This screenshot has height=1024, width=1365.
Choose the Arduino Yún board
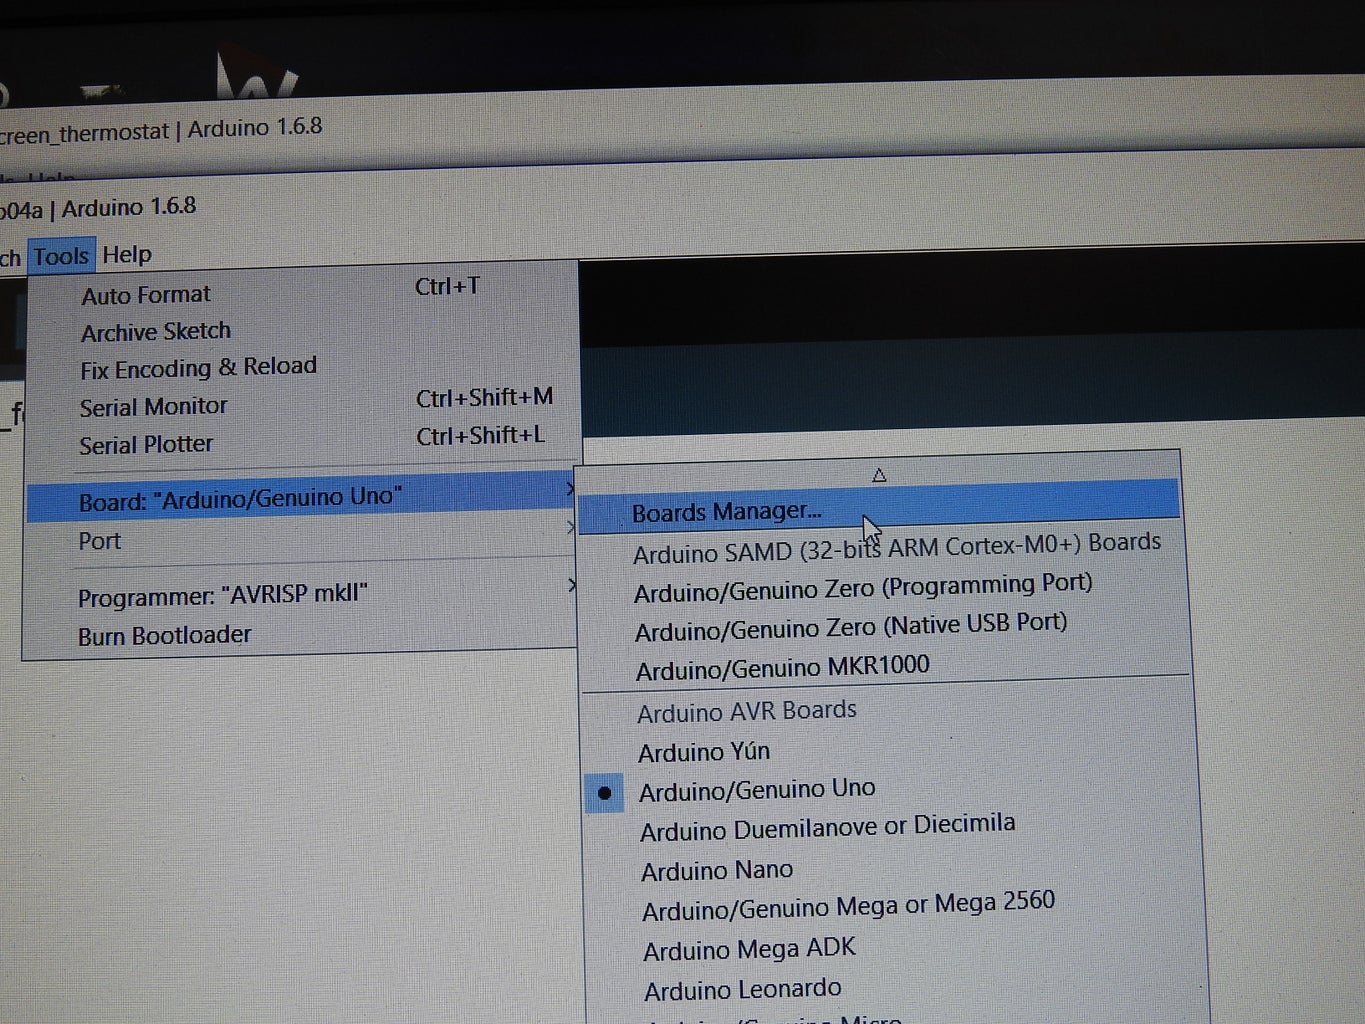[888, 751]
